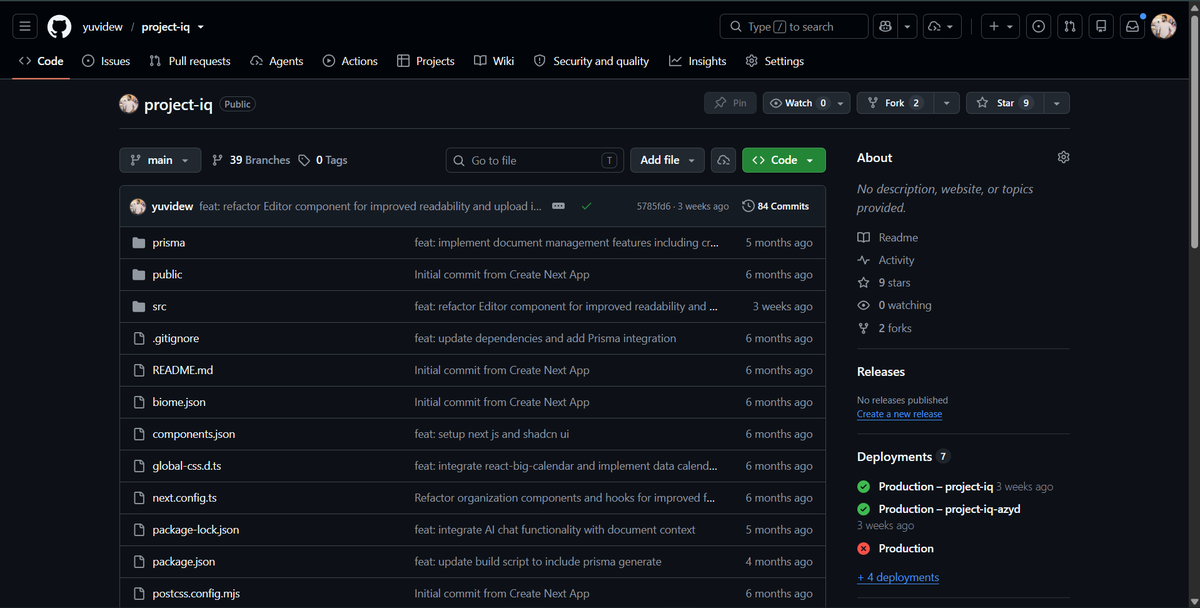The image size is (1200, 608).
Task: Switch to the Wiki tab
Action: (x=494, y=61)
